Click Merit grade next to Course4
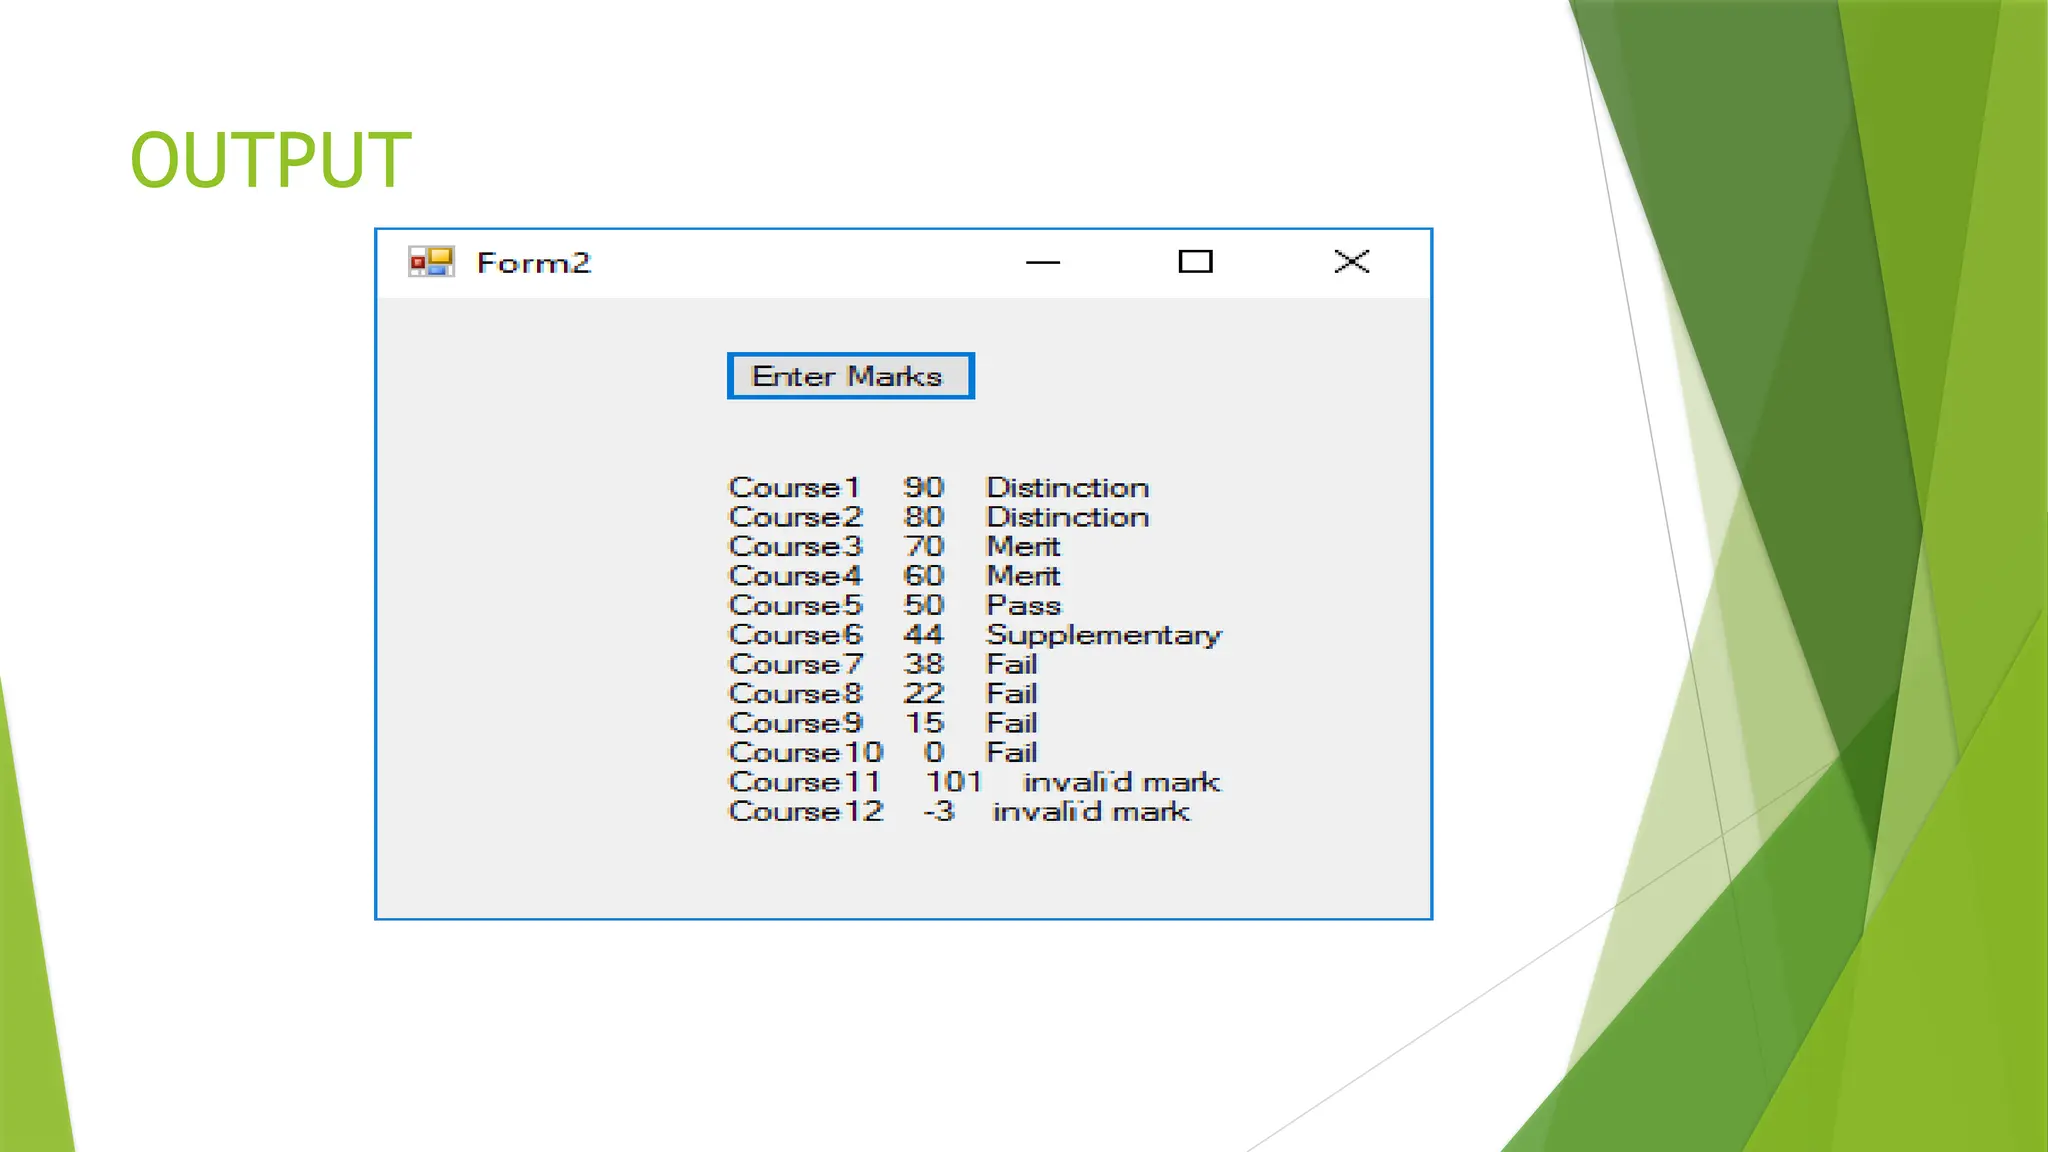Image resolution: width=2048 pixels, height=1152 pixels. pyautogui.click(x=1022, y=576)
